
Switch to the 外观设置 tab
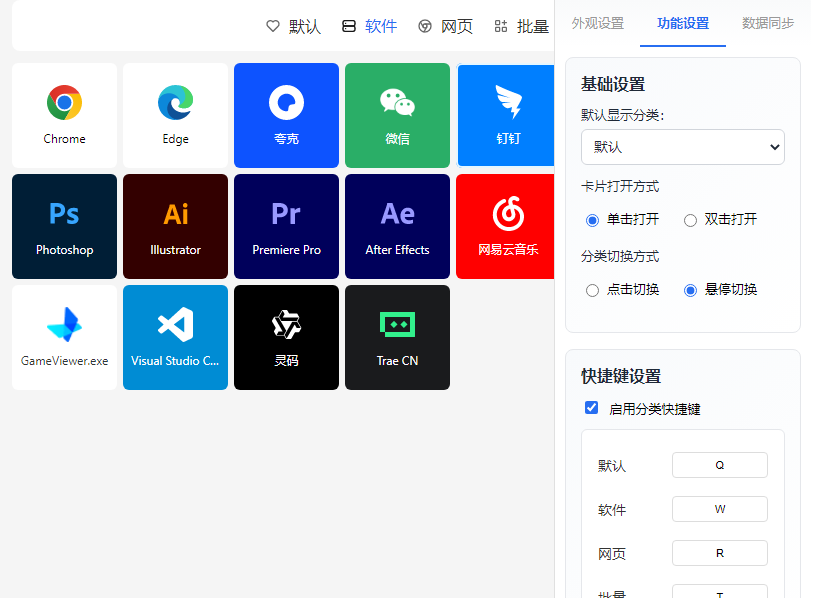597,23
